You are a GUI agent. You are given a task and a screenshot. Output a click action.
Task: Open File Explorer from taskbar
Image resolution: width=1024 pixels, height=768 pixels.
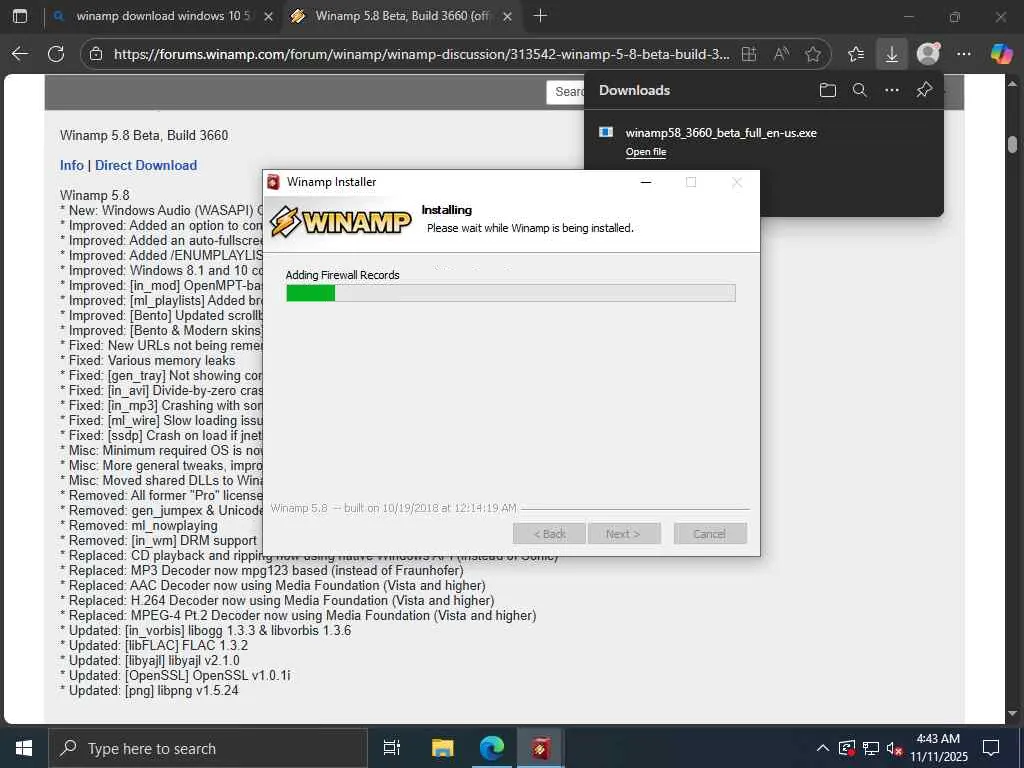click(442, 748)
